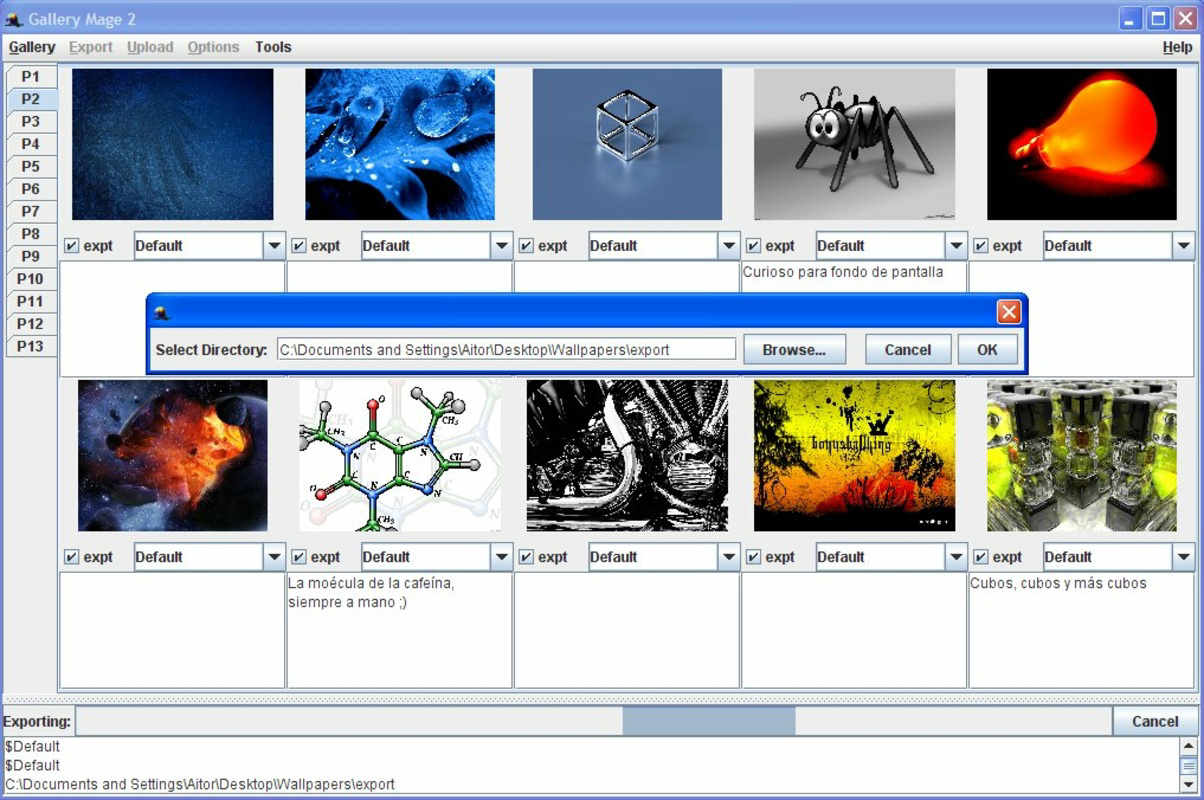Click the dialog title bar wizard icon
This screenshot has height=800, width=1204.
click(162, 313)
